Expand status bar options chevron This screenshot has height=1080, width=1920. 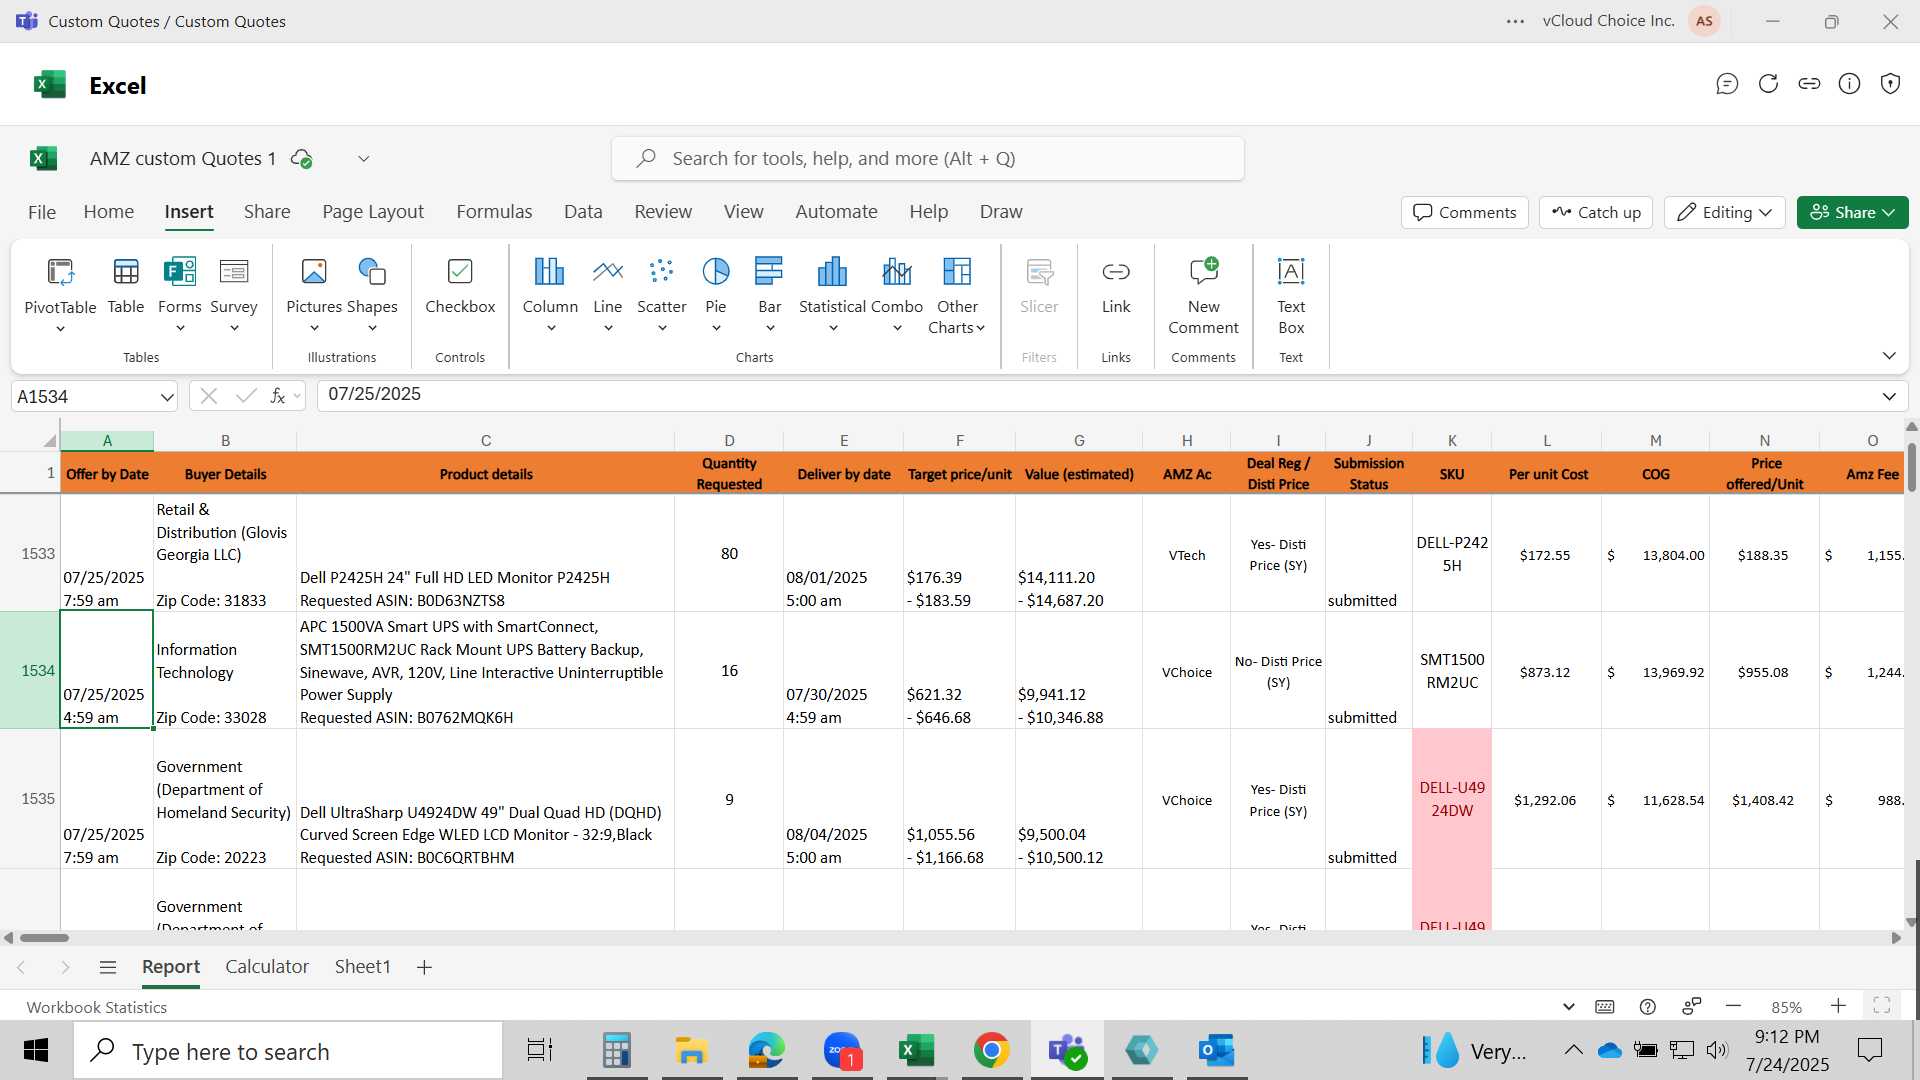[1568, 1006]
